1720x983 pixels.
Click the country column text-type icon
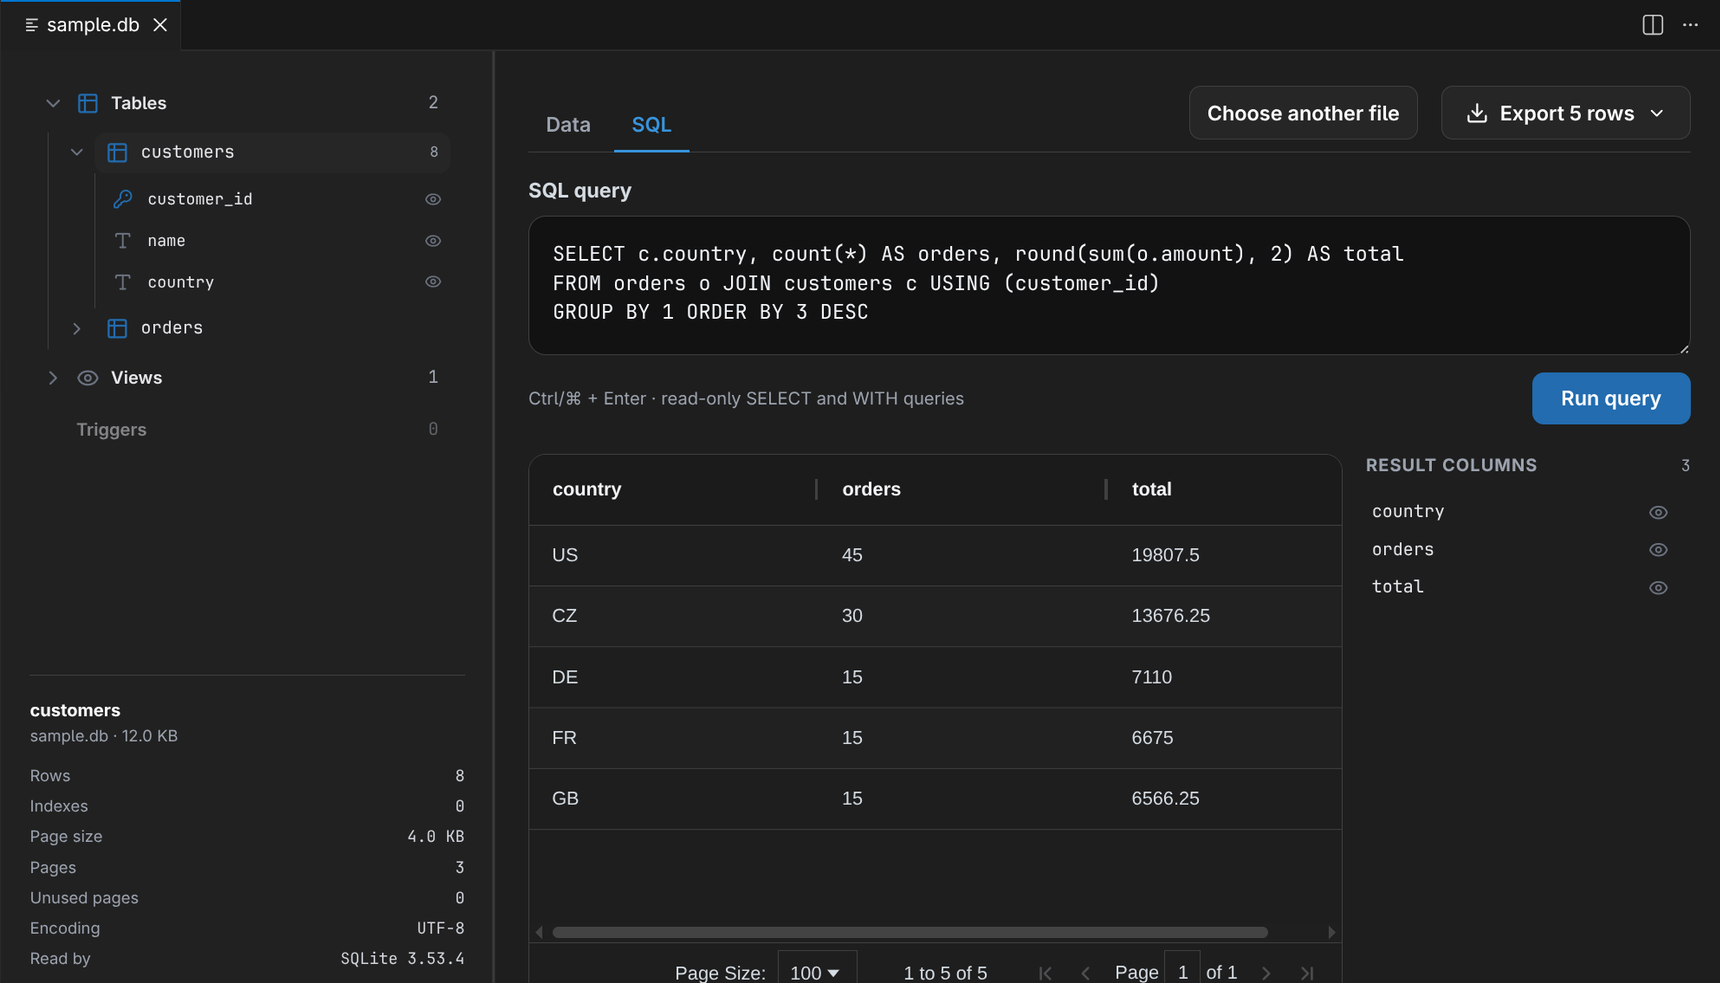pos(122,282)
